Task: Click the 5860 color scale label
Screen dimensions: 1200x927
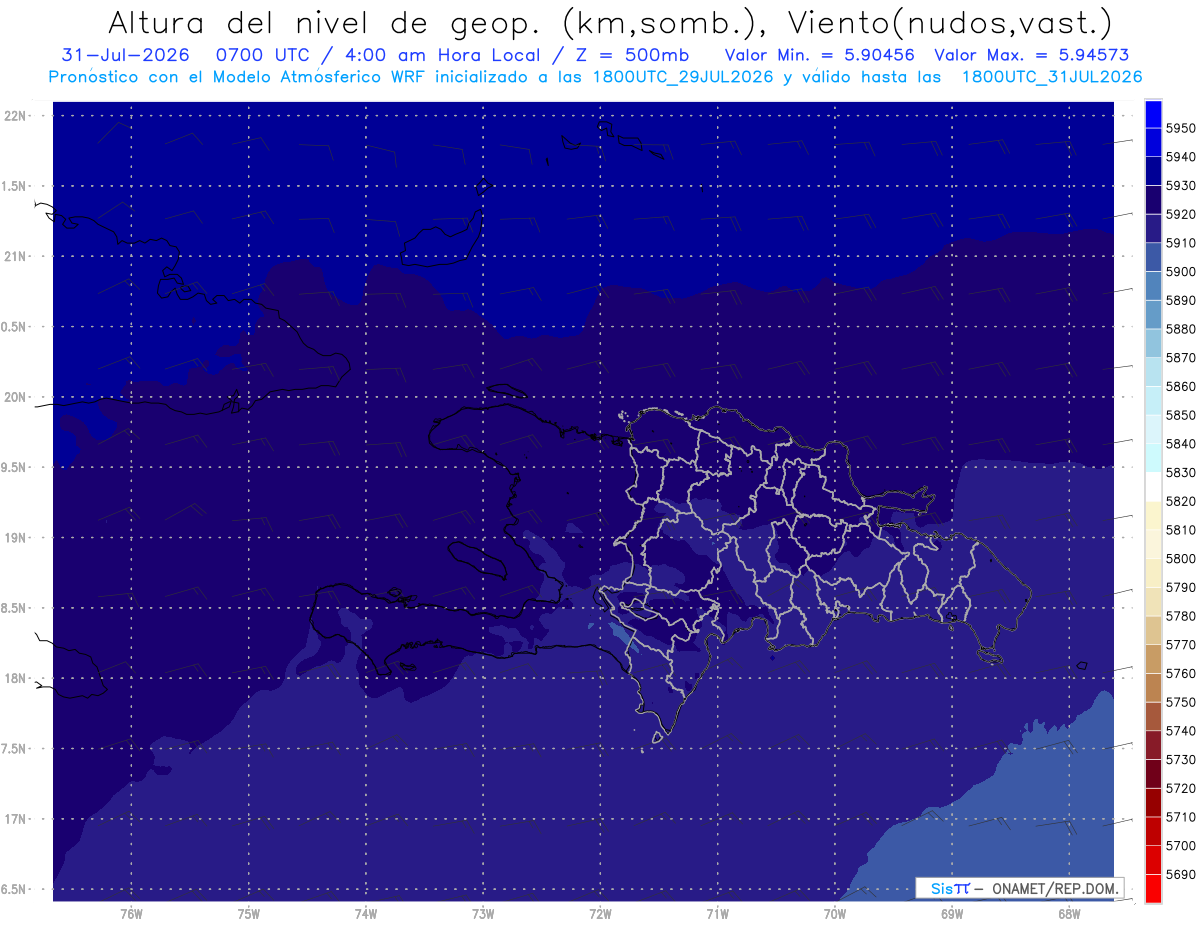Action: point(1181,386)
